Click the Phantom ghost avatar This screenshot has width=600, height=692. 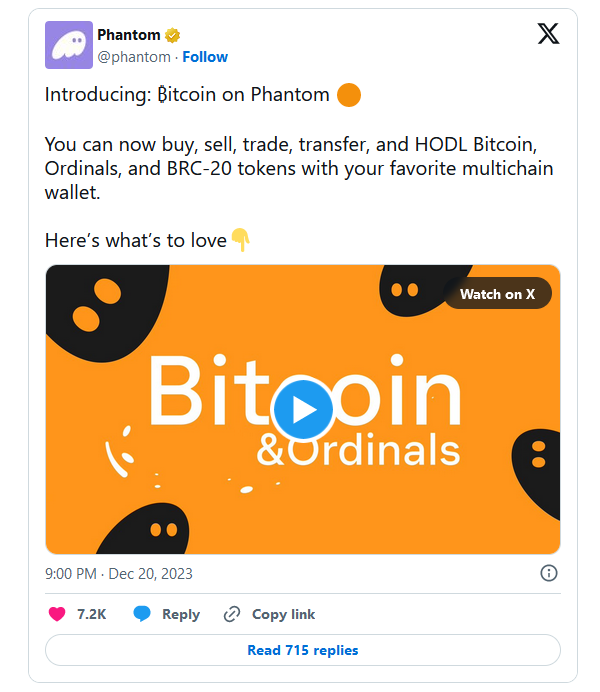point(69,45)
